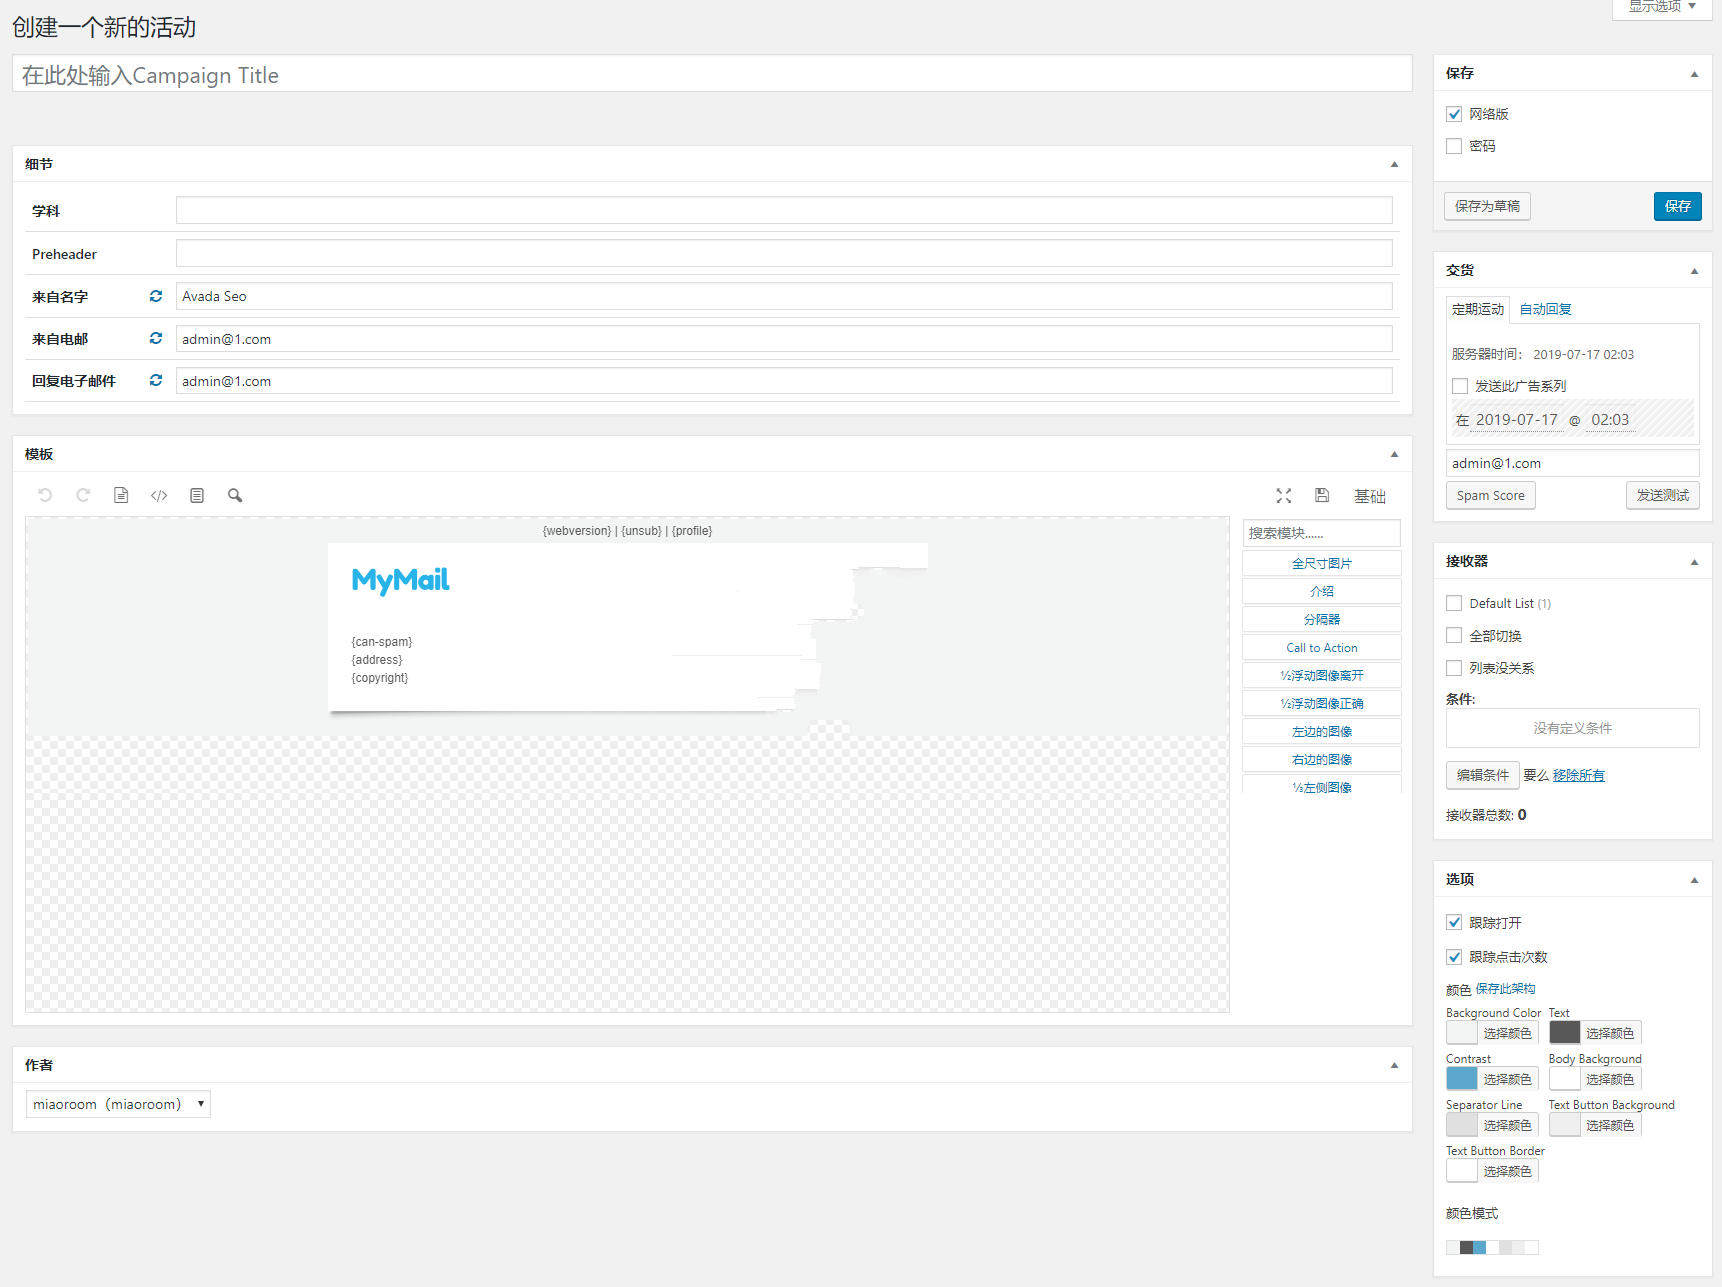This screenshot has width=1722, height=1287.
Task: Click the magnifier preview icon
Action: [235, 495]
